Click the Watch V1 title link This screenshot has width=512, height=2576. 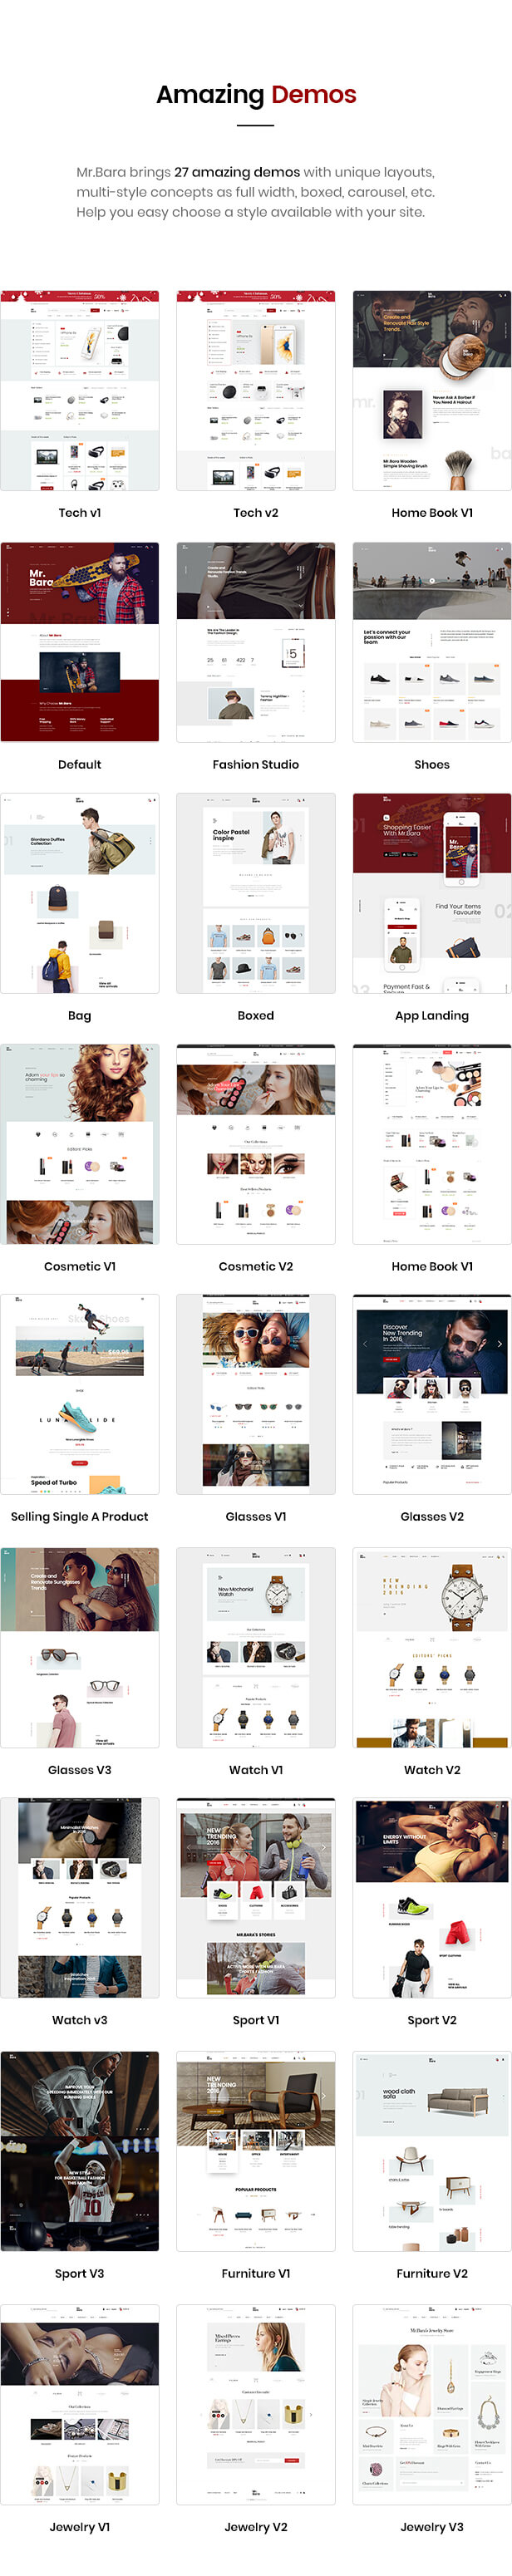click(256, 1769)
